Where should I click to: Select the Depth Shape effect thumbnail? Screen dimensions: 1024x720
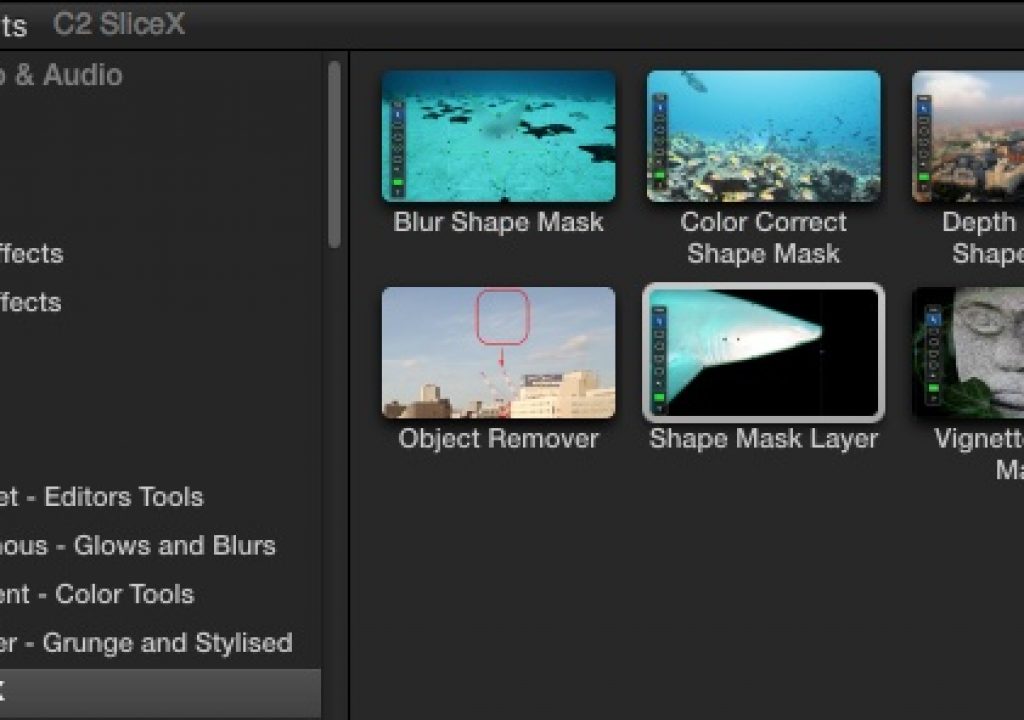[x=968, y=136]
